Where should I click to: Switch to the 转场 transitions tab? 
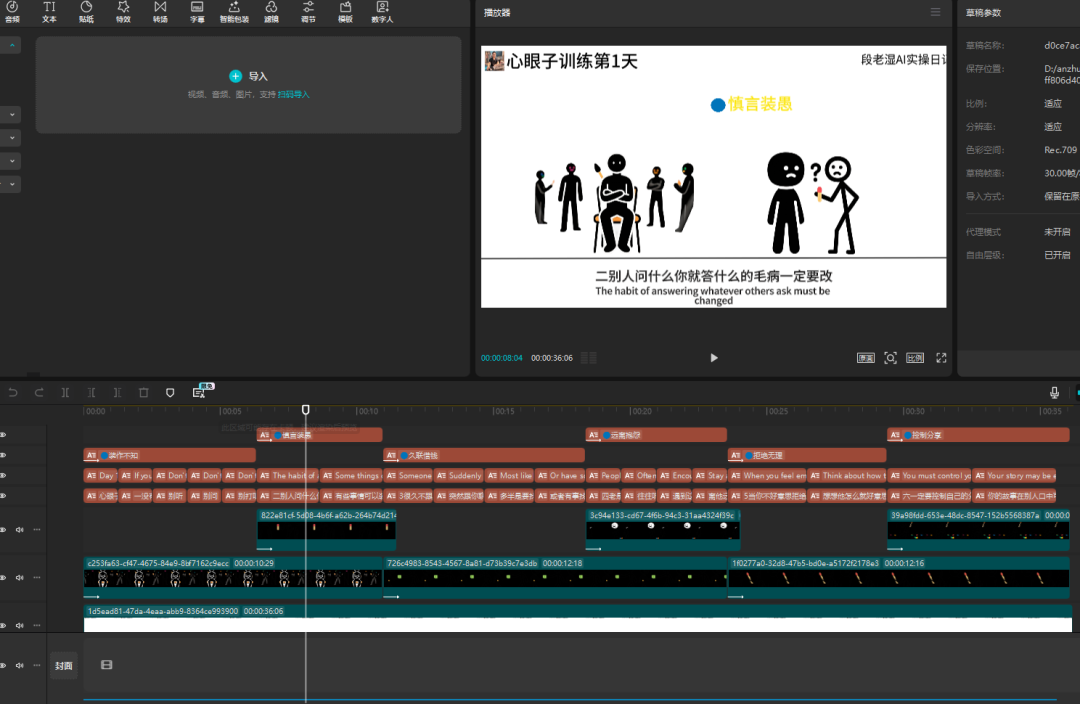[160, 11]
